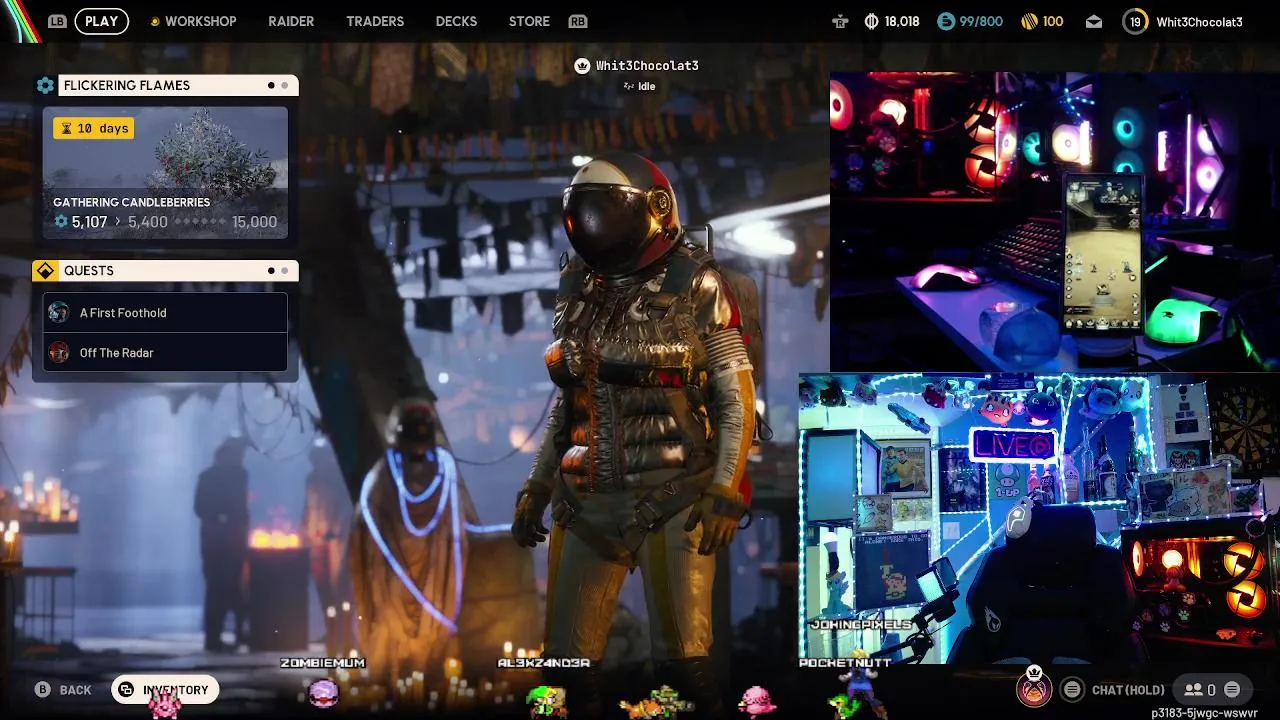Open the STORE tab
This screenshot has height=720, width=1280.
tap(529, 21)
